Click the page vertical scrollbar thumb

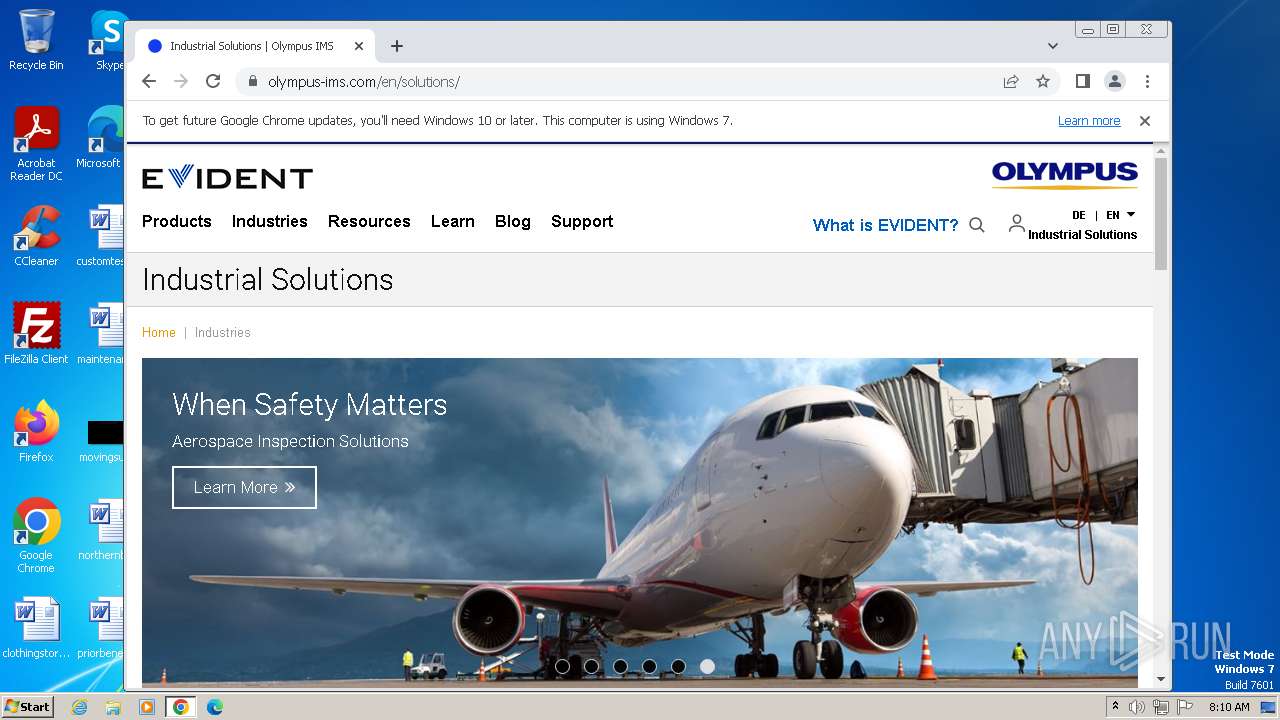[x=1161, y=213]
